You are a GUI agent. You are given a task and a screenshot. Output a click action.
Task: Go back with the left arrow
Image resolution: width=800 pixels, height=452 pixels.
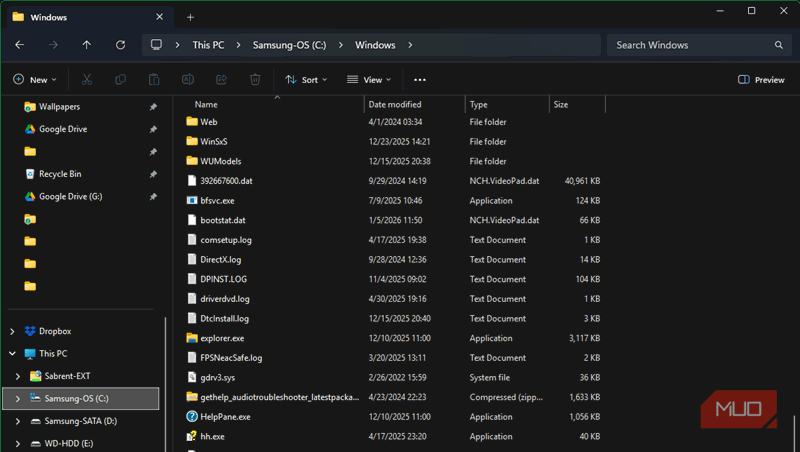(x=19, y=45)
